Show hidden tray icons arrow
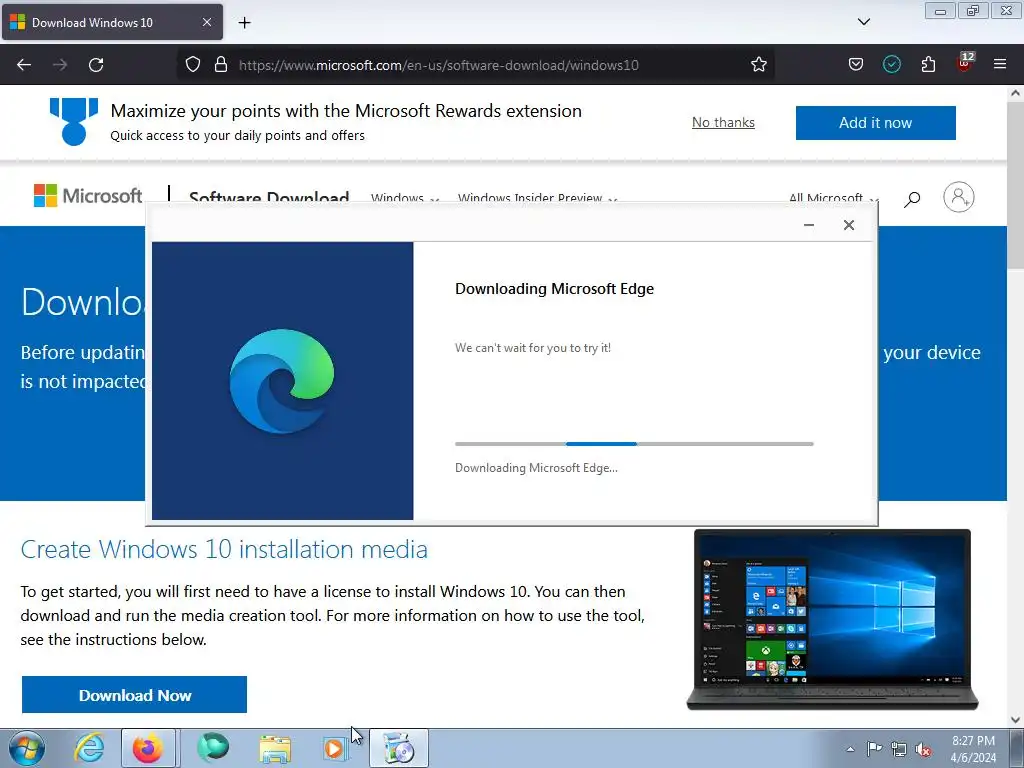This screenshot has height=768, width=1024. pos(850,749)
